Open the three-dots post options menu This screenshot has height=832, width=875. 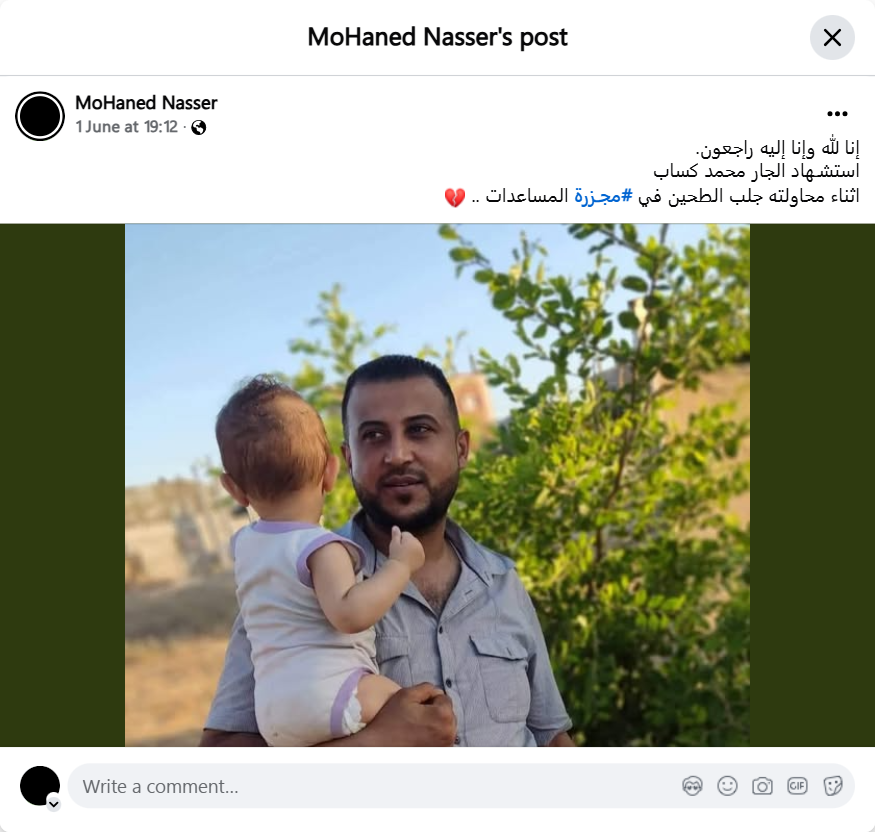837,114
